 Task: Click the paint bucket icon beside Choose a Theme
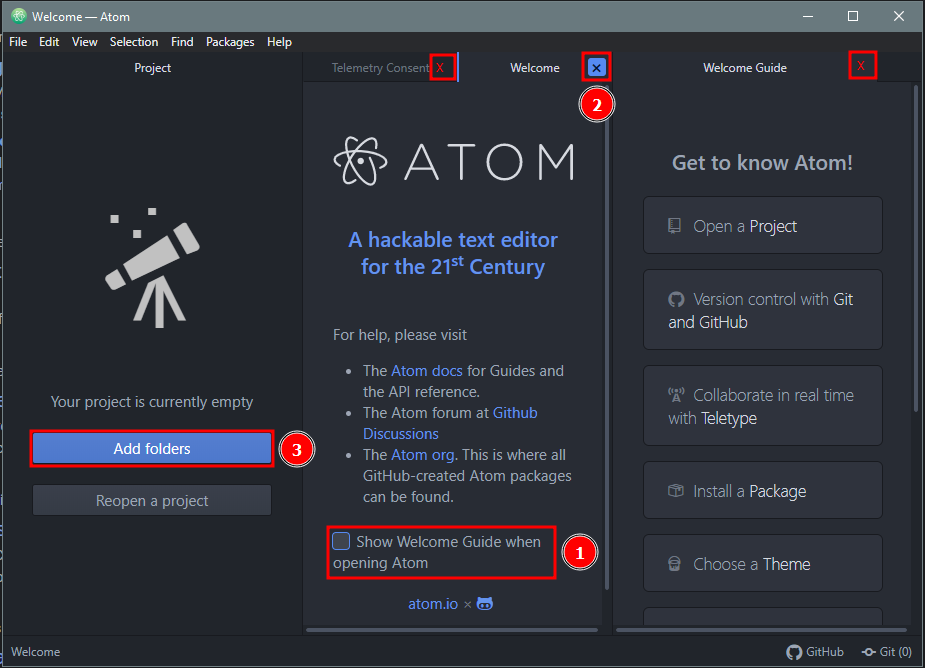coord(674,564)
